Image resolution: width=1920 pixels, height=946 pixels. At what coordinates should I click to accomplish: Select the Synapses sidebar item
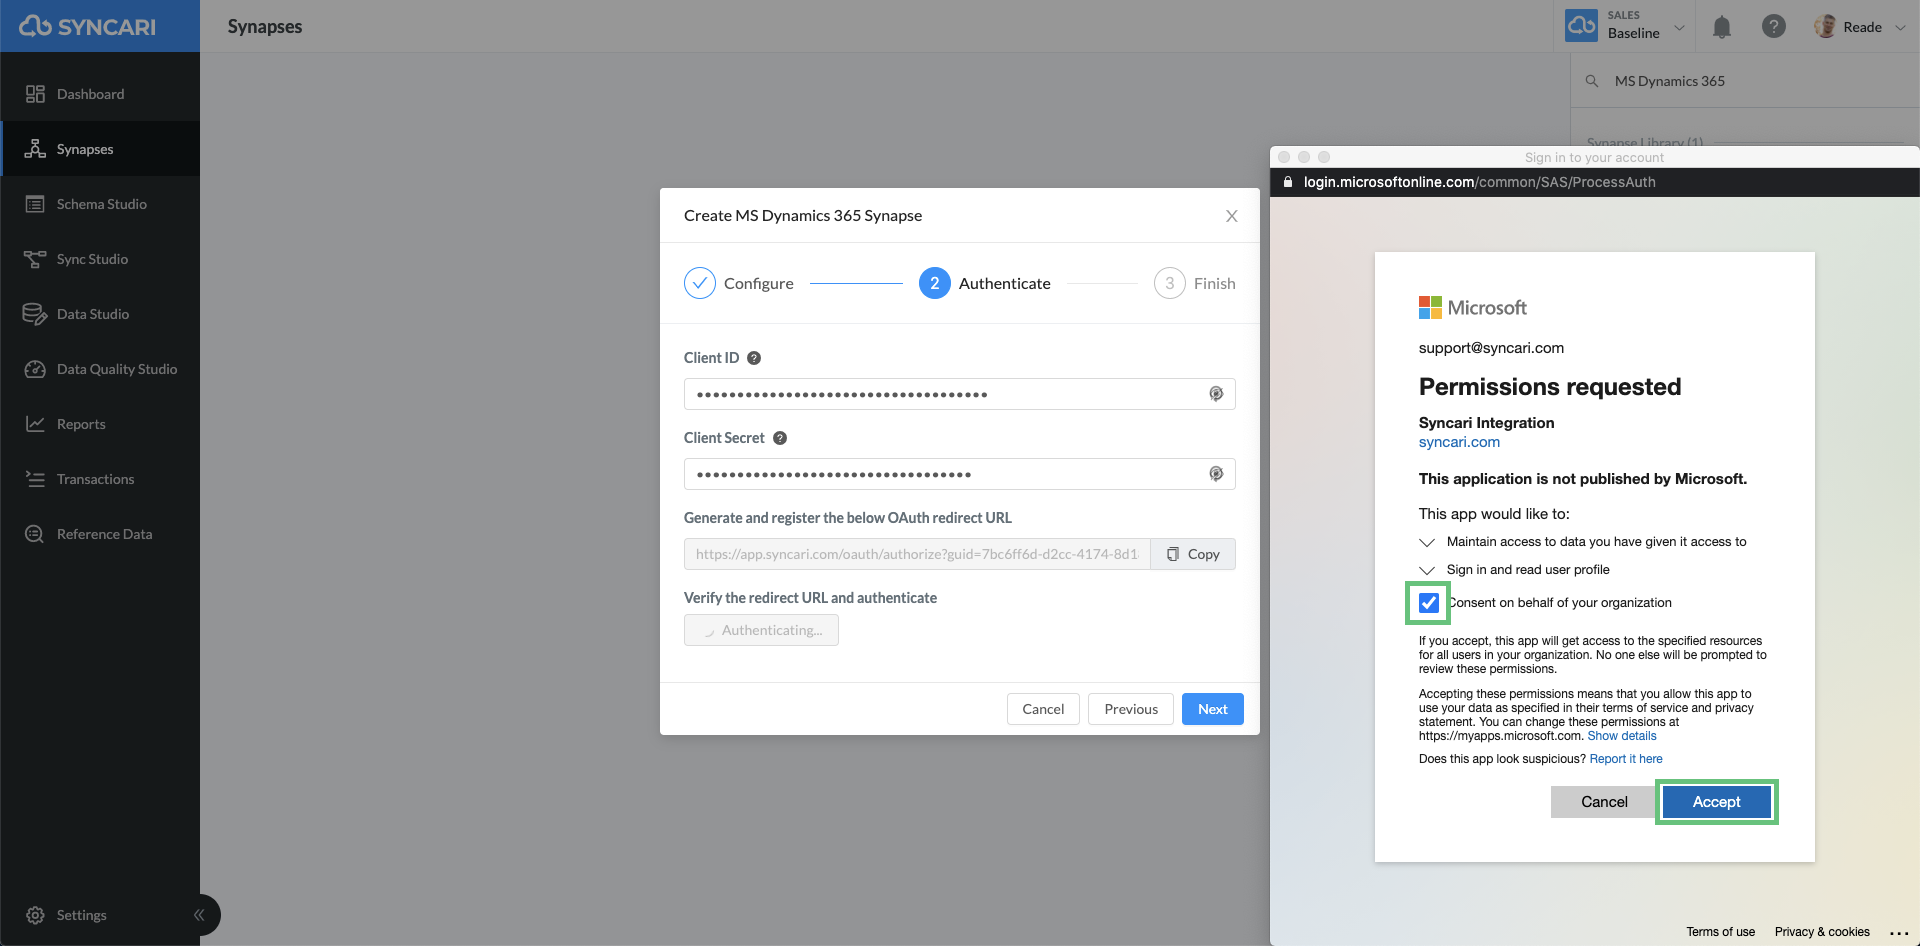[100, 149]
